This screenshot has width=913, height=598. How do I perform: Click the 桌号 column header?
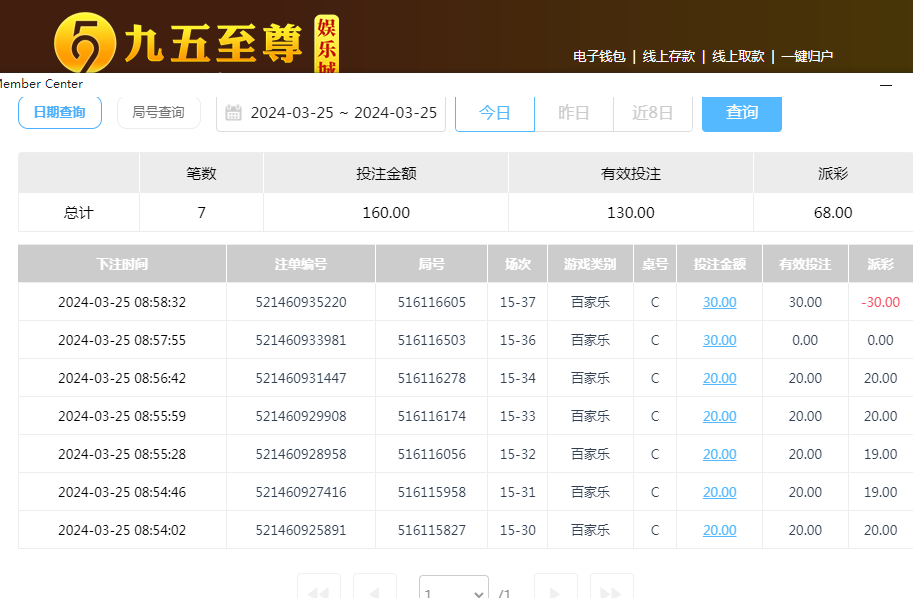655,264
